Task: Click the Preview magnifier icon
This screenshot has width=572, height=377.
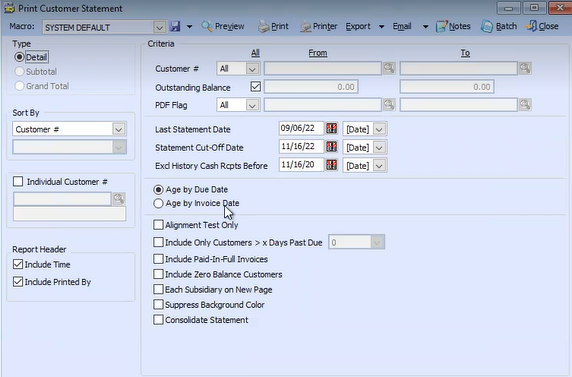Action: point(207,26)
